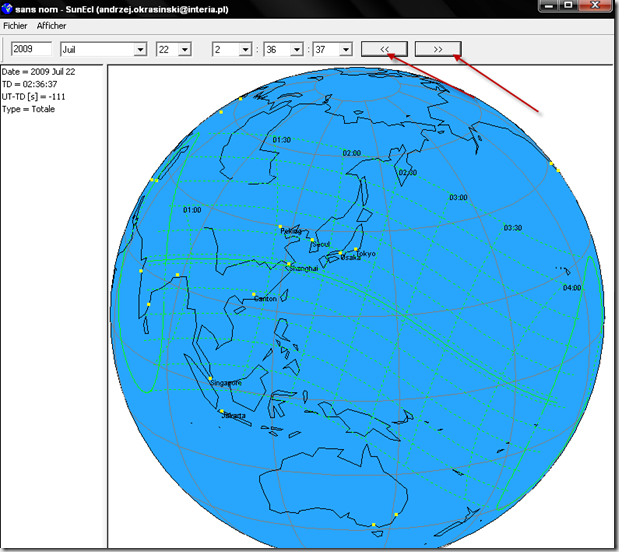Click the Tokyo city label on globe
The image size is (619, 552).
(x=366, y=253)
